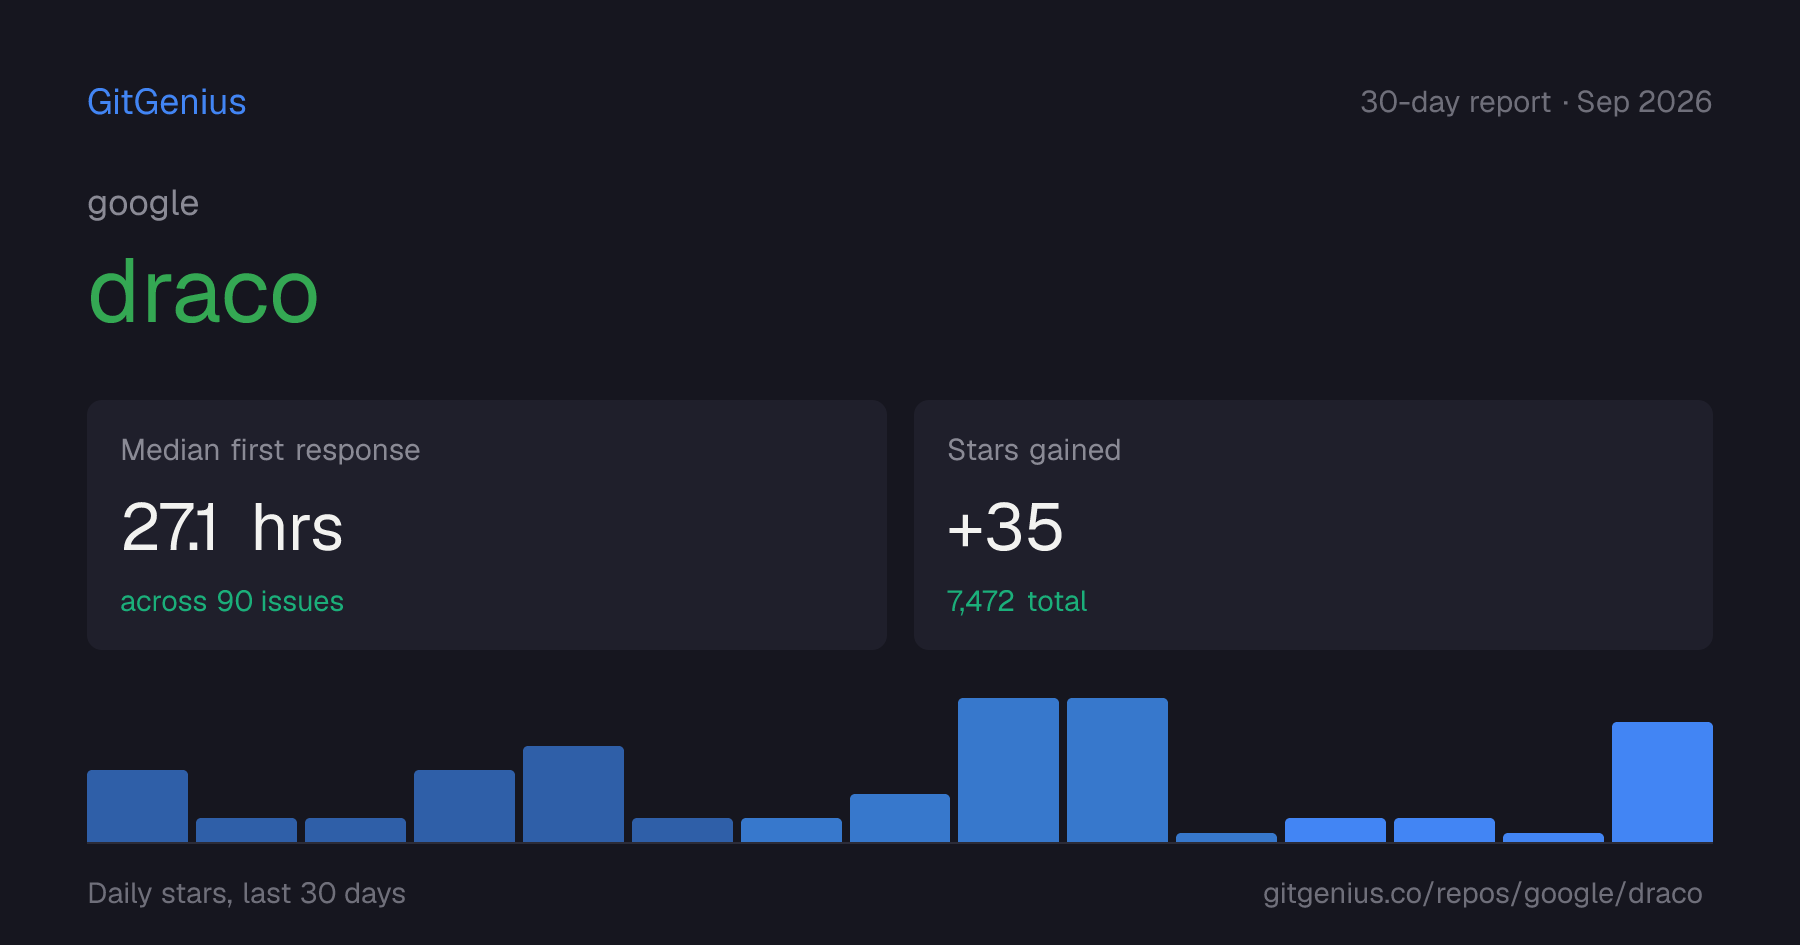Image resolution: width=1800 pixels, height=945 pixels.
Task: Click the +35 stars value
Action: tap(1005, 527)
